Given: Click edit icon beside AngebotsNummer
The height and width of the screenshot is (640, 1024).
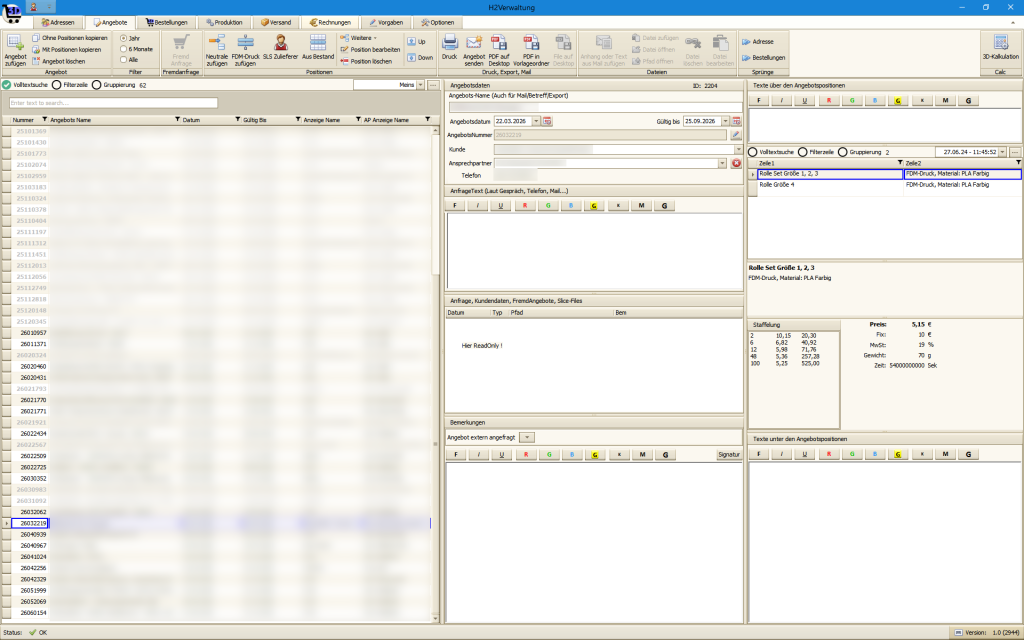Looking at the screenshot, I should [x=736, y=135].
